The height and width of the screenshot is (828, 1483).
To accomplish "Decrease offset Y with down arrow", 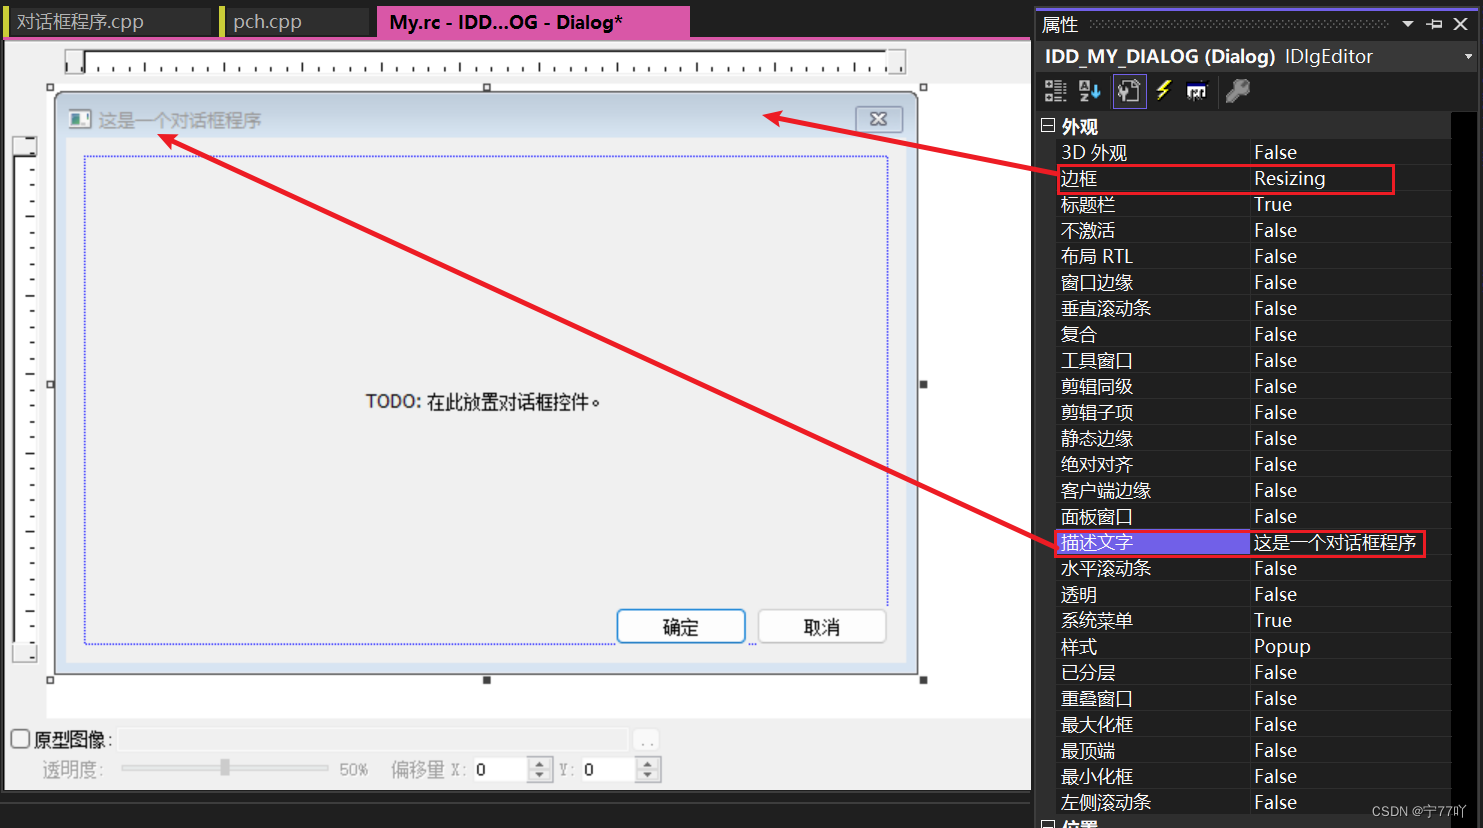I will [x=648, y=776].
